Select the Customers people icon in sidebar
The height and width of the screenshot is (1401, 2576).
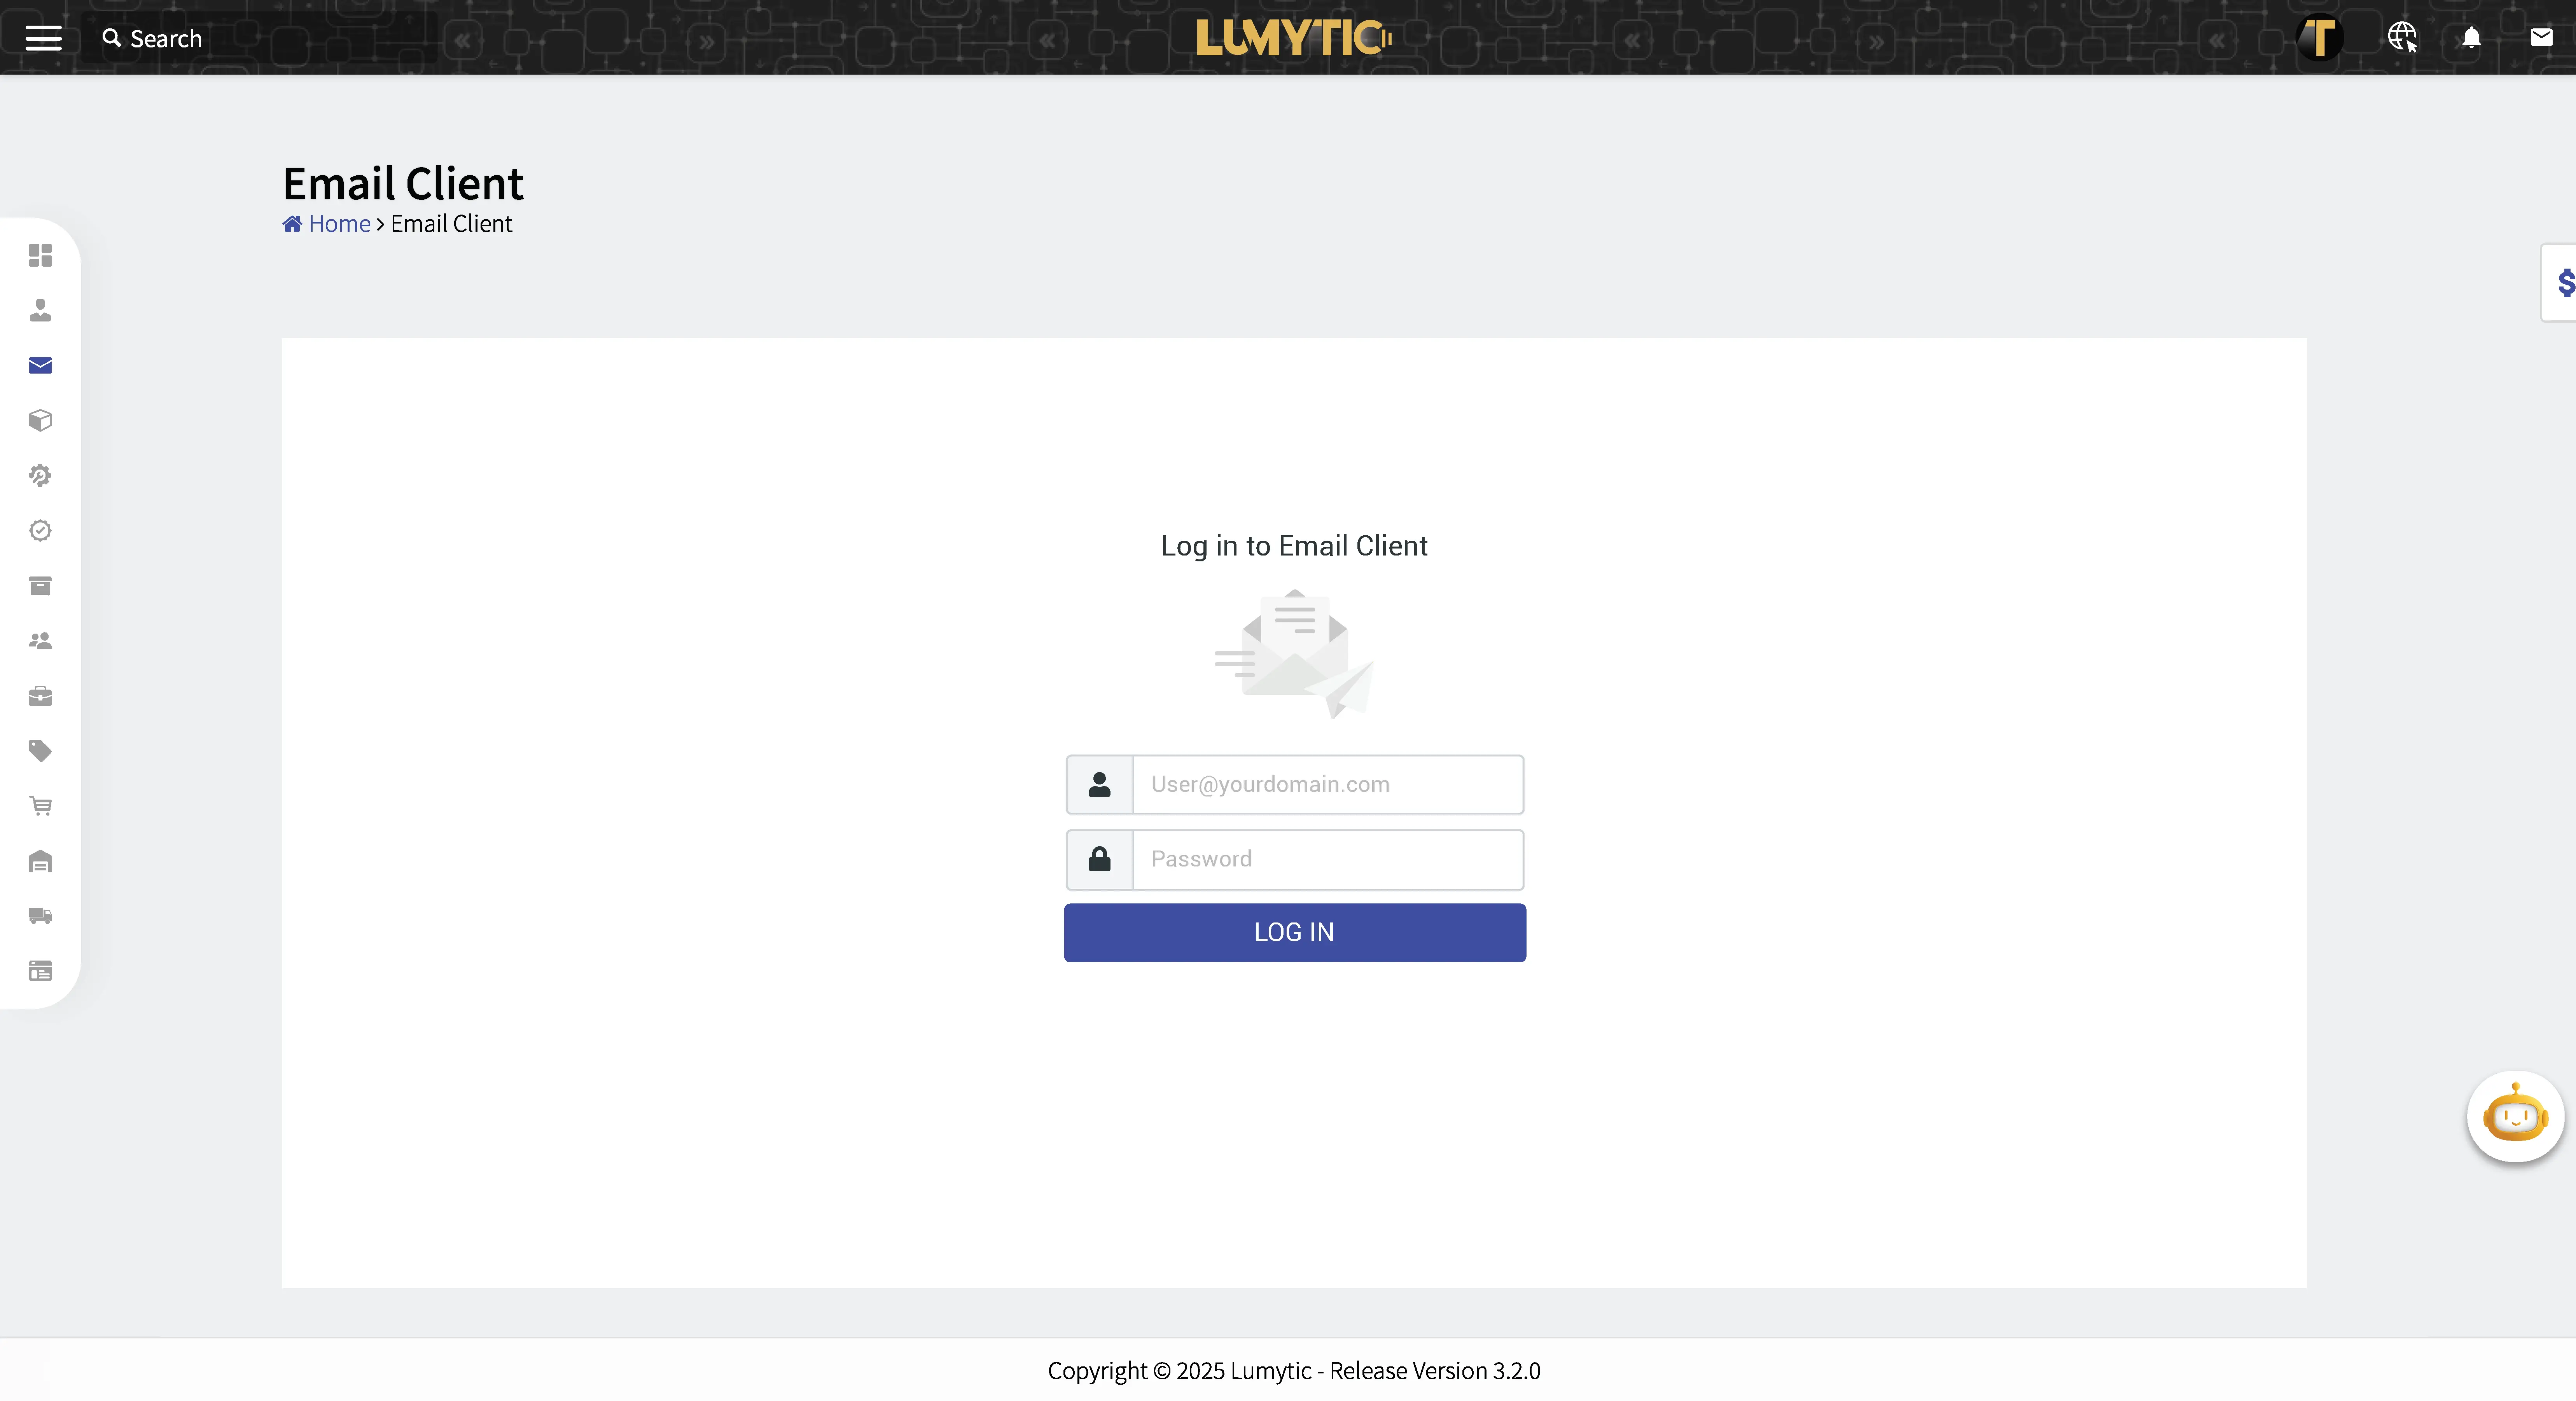40,641
